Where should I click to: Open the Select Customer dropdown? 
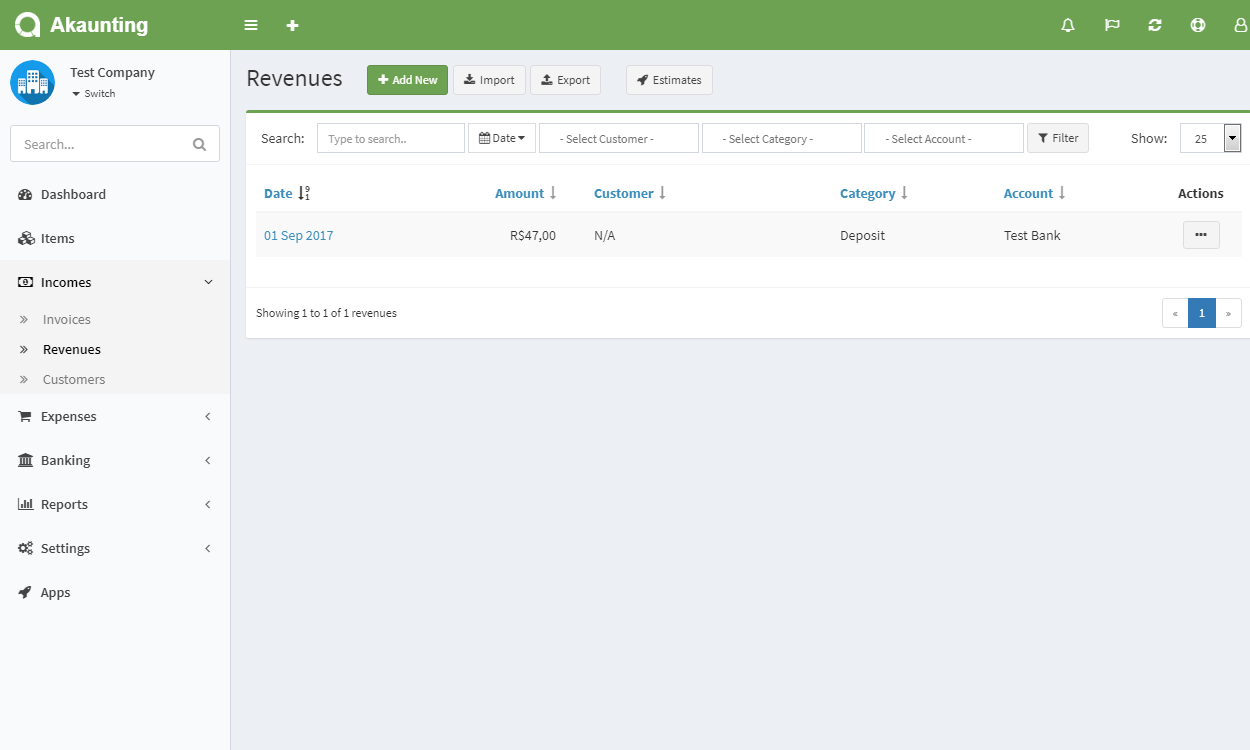tap(618, 139)
